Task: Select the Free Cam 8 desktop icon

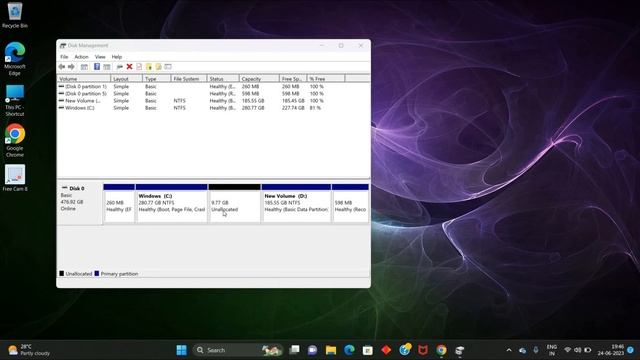Action: [15, 178]
